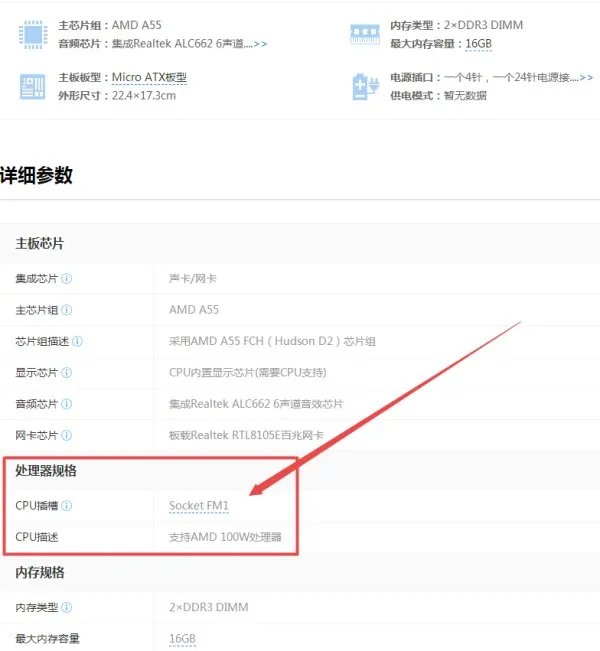This screenshot has width=600, height=651.
Task: Select the text CPU内置显示芯片(需要CPU支持)
Action: 247,372
